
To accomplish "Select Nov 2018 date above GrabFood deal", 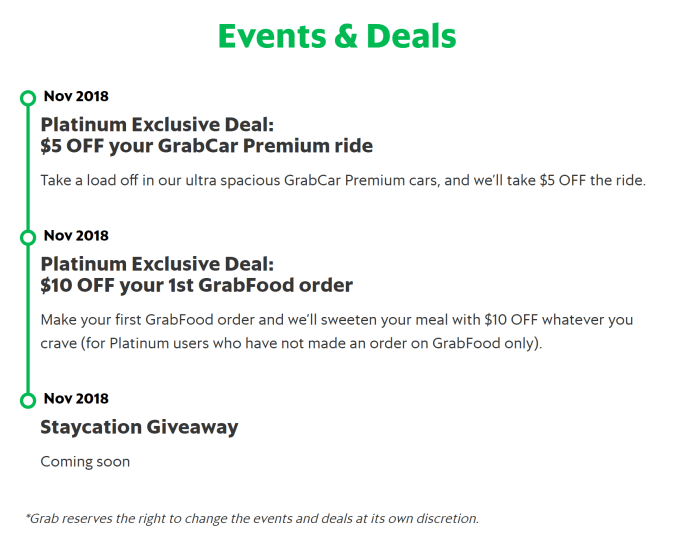I will tap(76, 236).
